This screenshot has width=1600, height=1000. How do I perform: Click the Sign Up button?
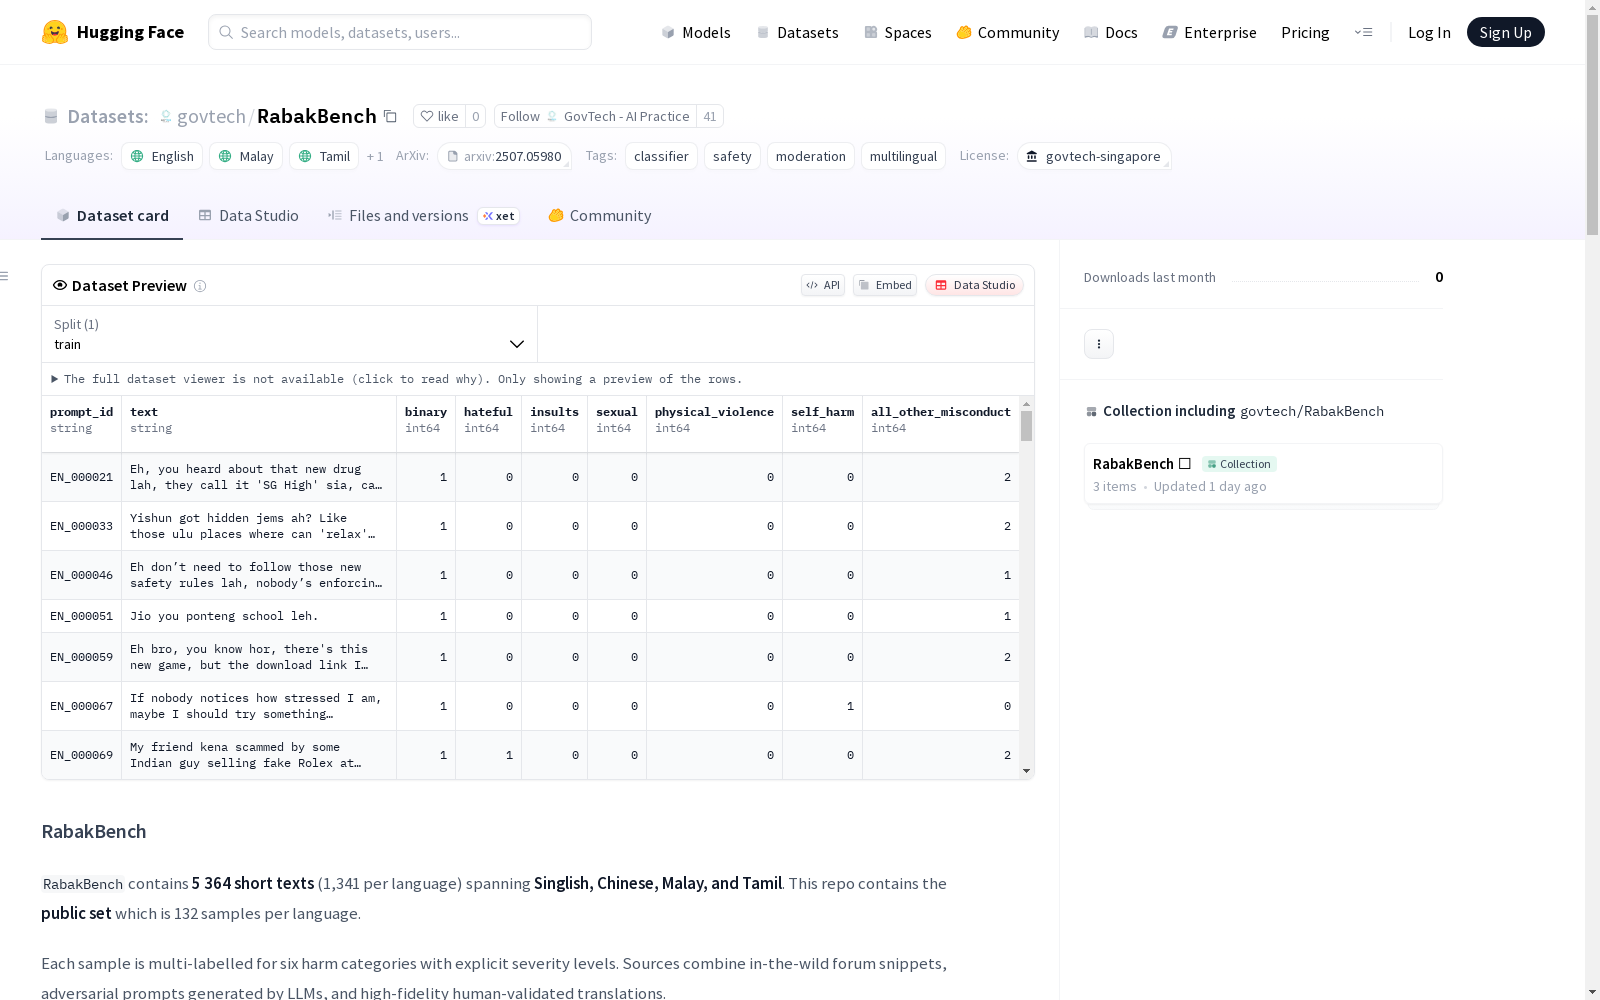1505,32
